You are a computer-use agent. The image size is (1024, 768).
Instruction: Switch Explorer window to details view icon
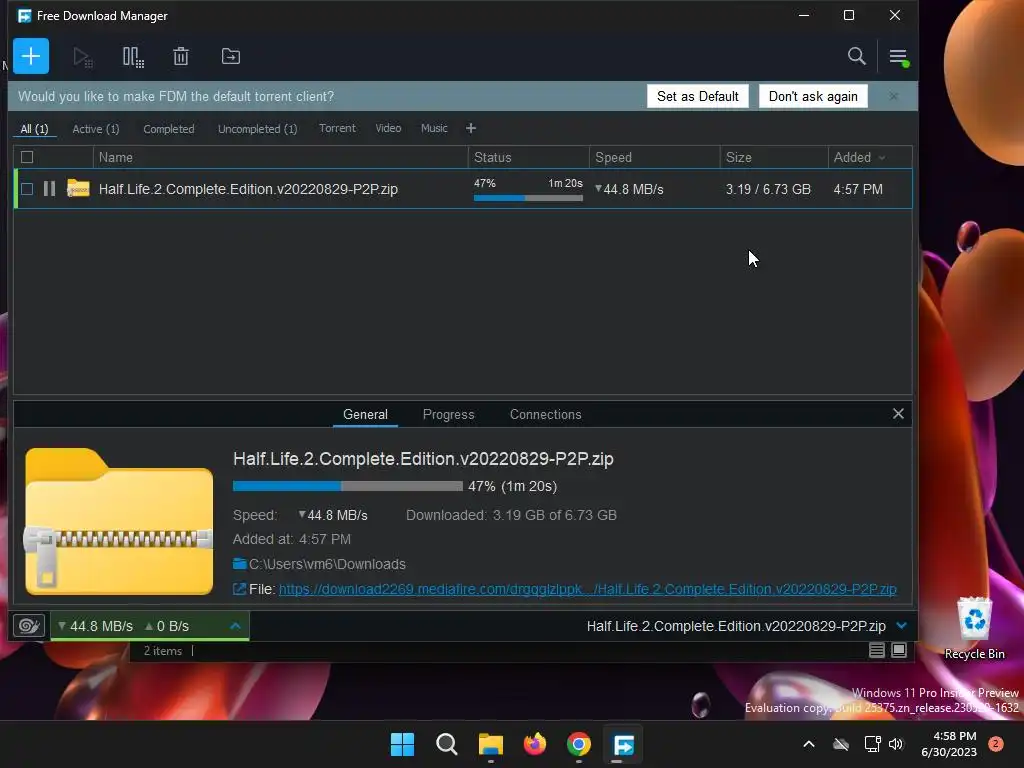pyautogui.click(x=876, y=650)
